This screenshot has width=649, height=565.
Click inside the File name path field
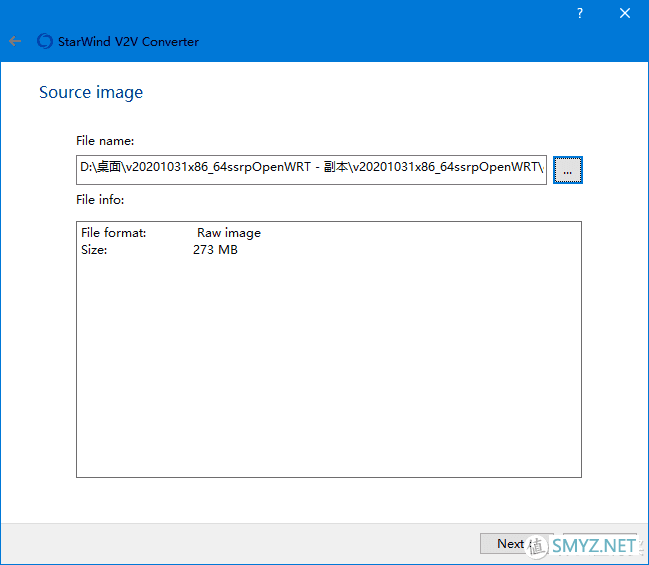pyautogui.click(x=311, y=170)
